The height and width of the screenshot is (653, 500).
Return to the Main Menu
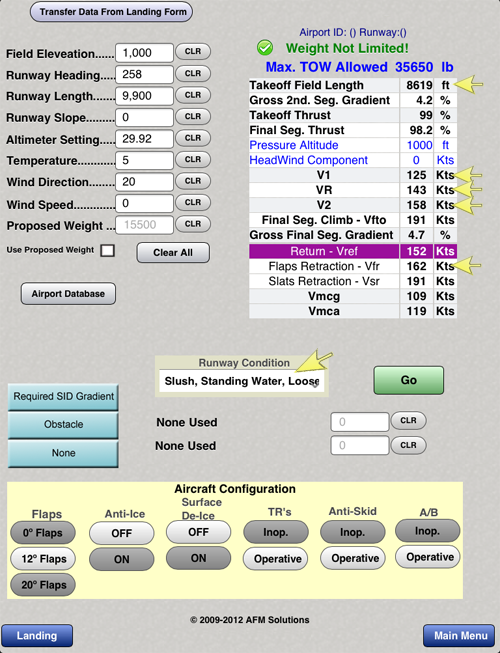pos(460,636)
